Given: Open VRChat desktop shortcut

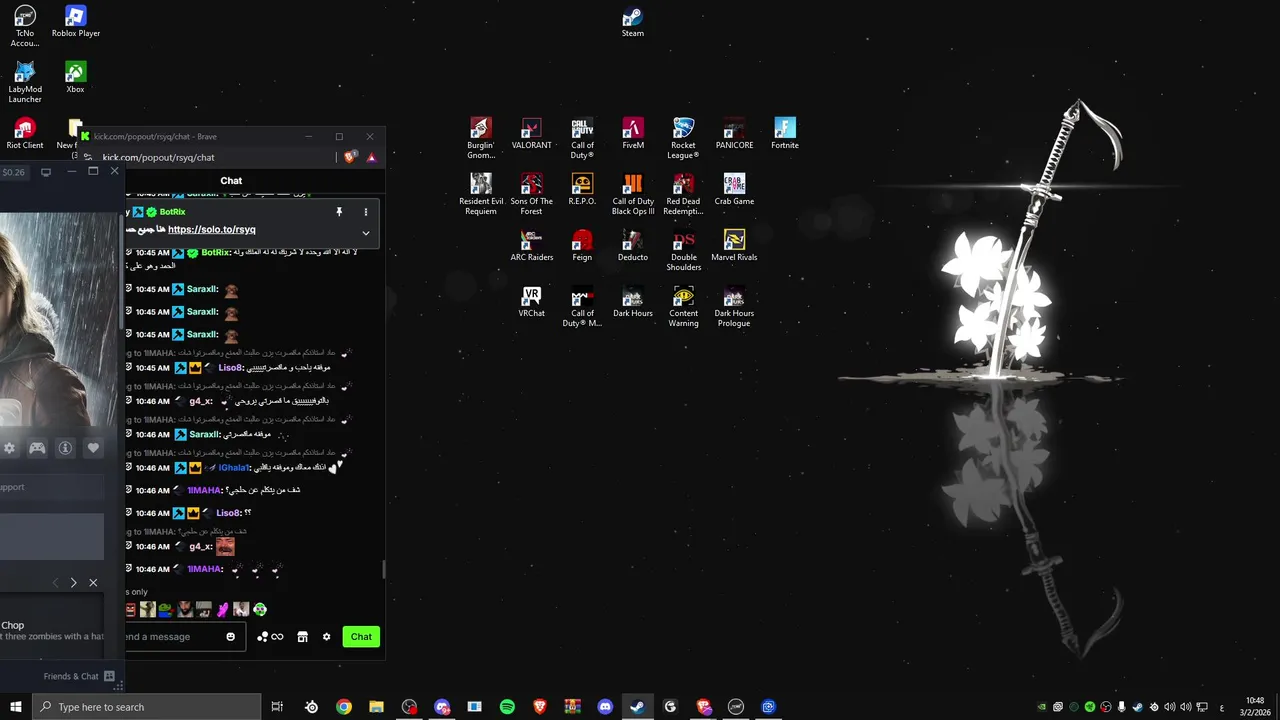Looking at the screenshot, I should pyautogui.click(x=531, y=302).
